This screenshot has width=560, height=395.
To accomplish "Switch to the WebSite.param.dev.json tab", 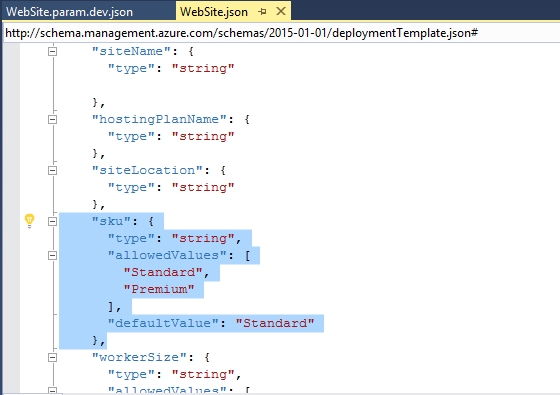I will [x=69, y=12].
